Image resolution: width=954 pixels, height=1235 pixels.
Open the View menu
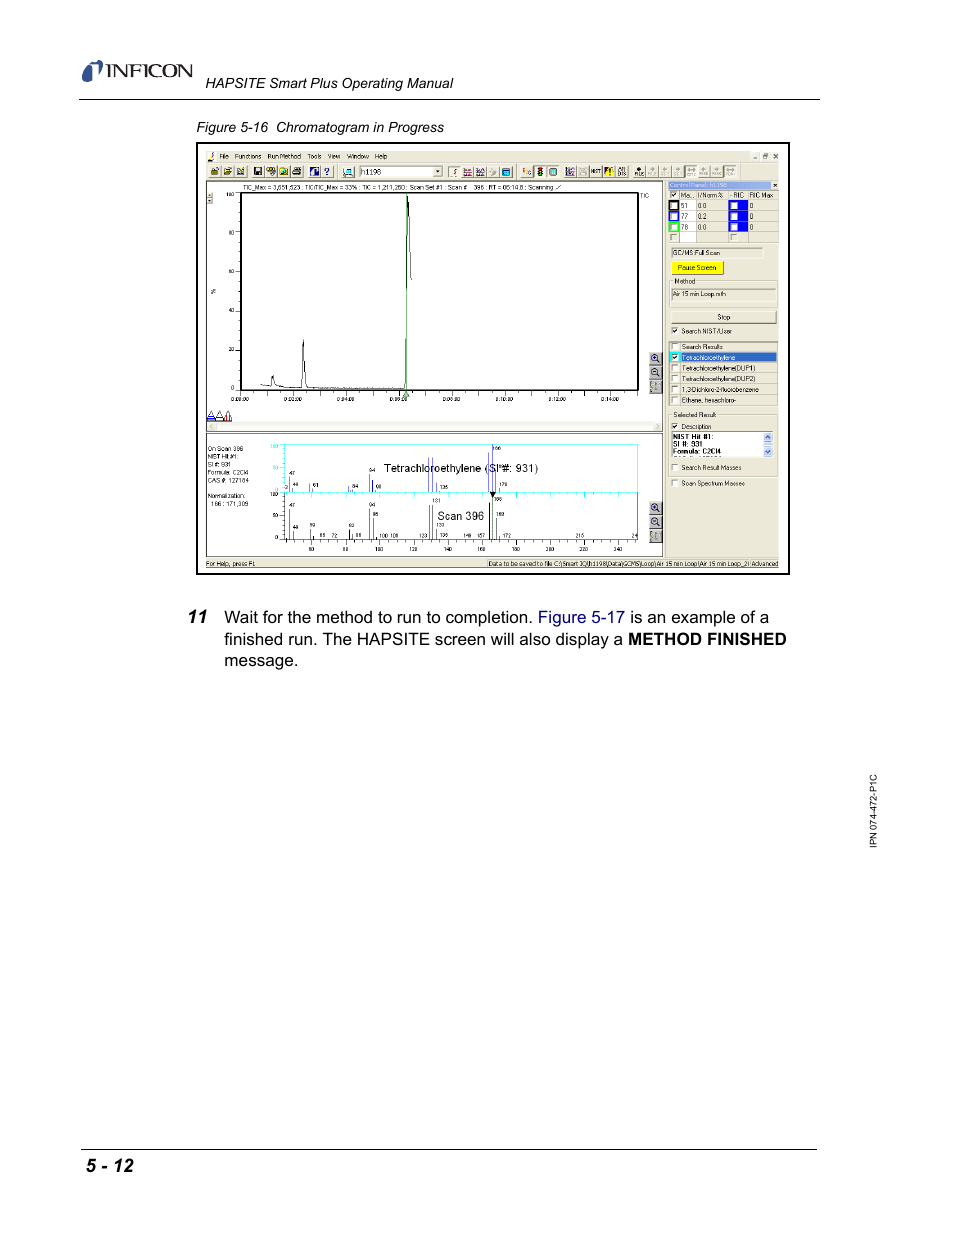[x=334, y=156]
